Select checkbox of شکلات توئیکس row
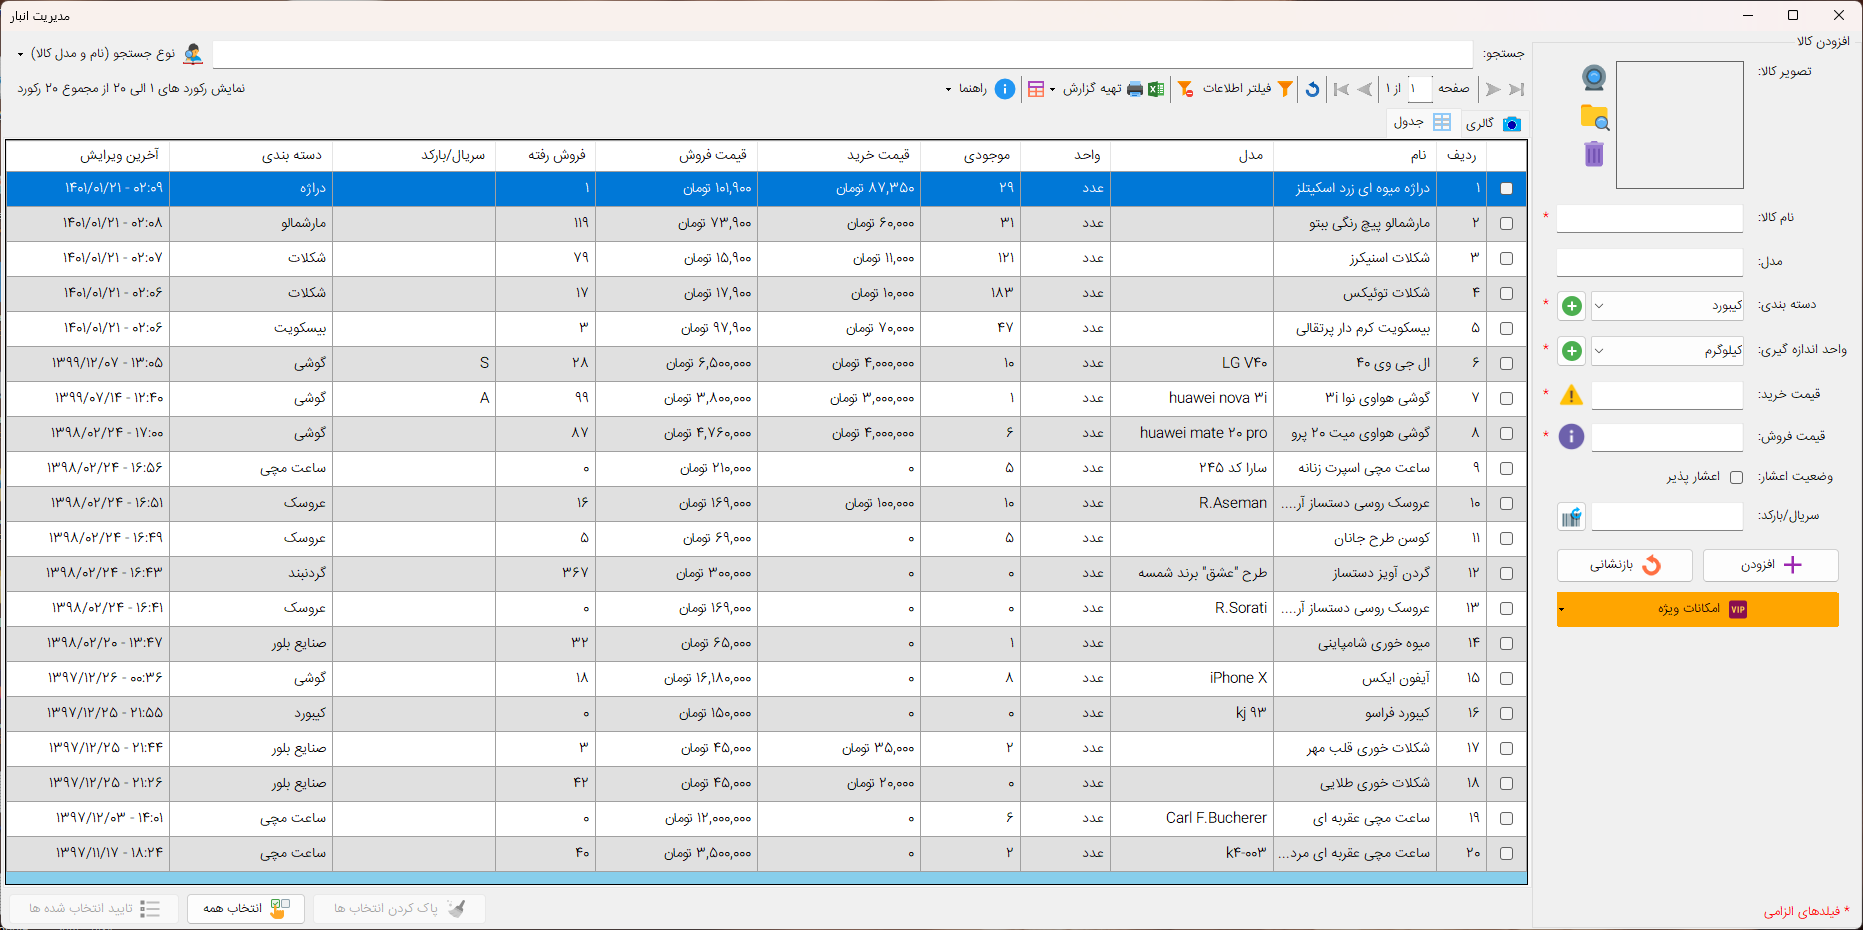Viewport: 1863px width, 930px height. pyautogui.click(x=1506, y=293)
